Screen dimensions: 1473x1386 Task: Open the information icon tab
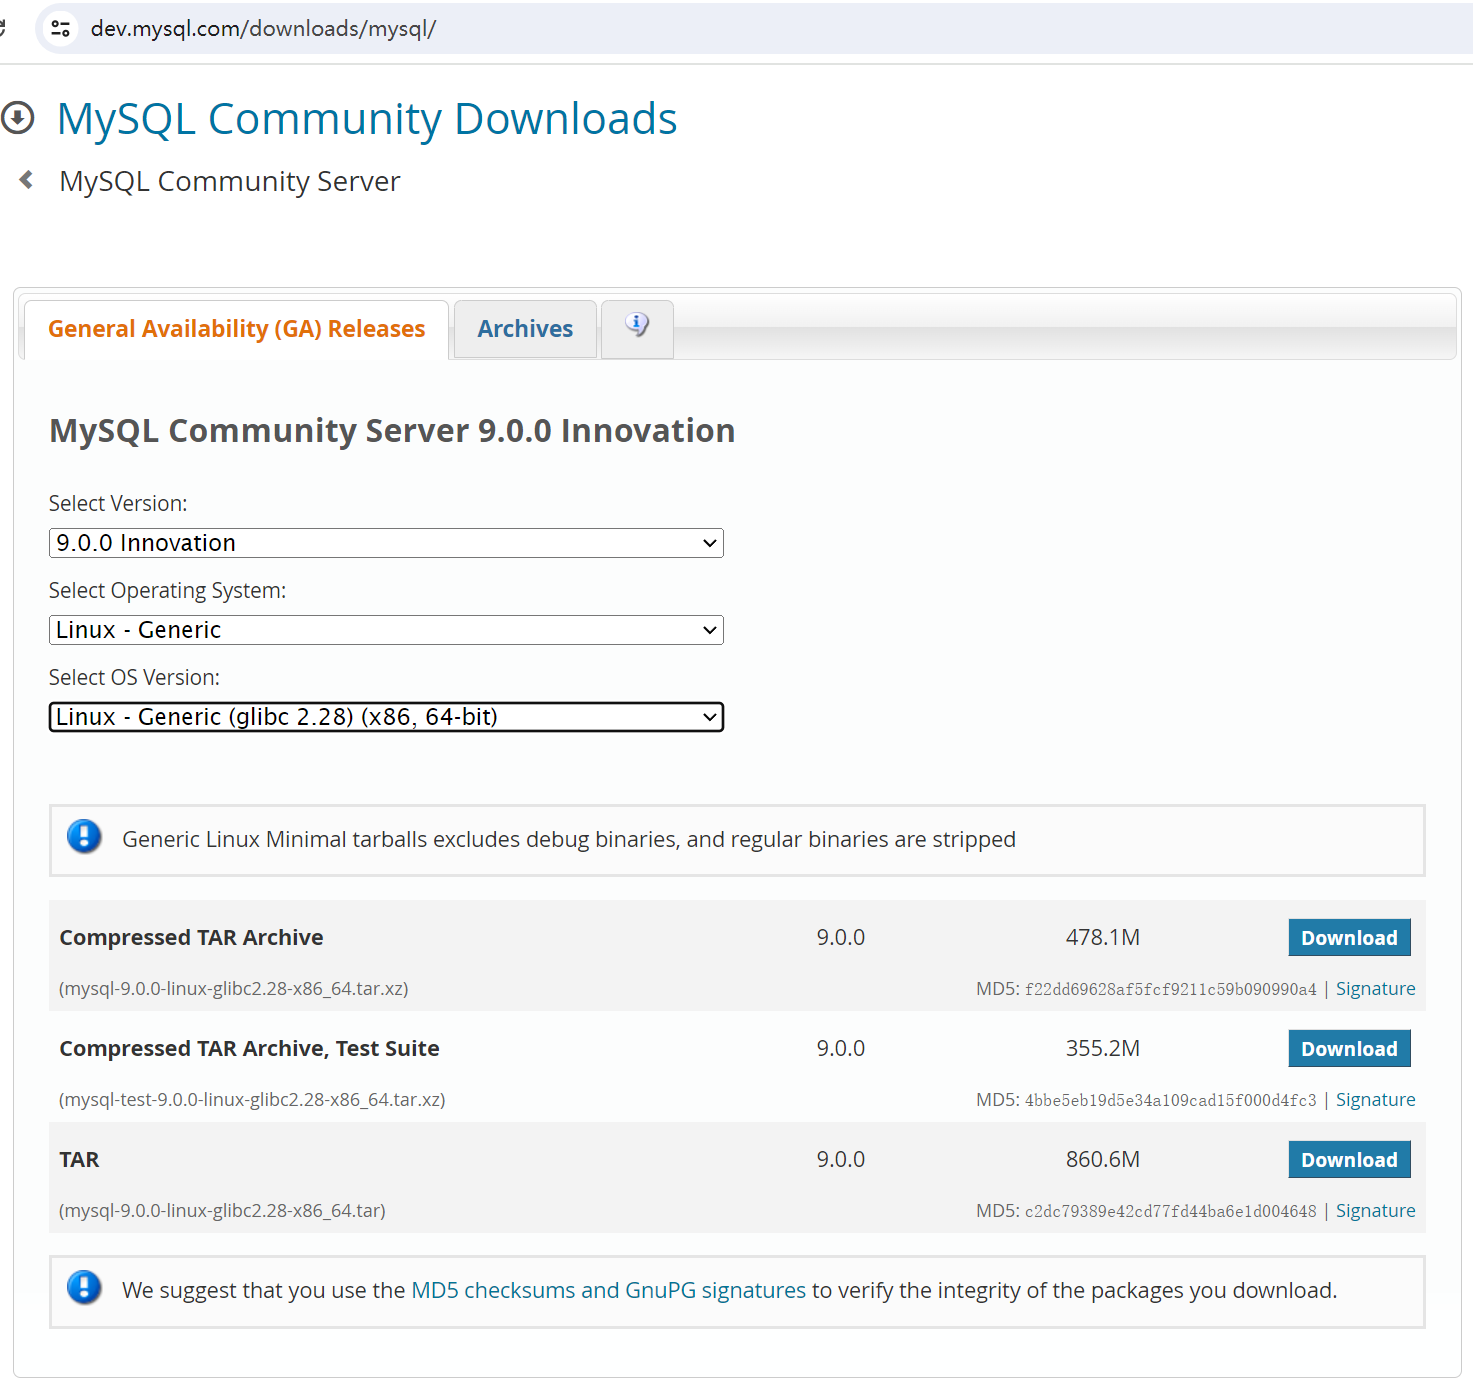click(637, 327)
